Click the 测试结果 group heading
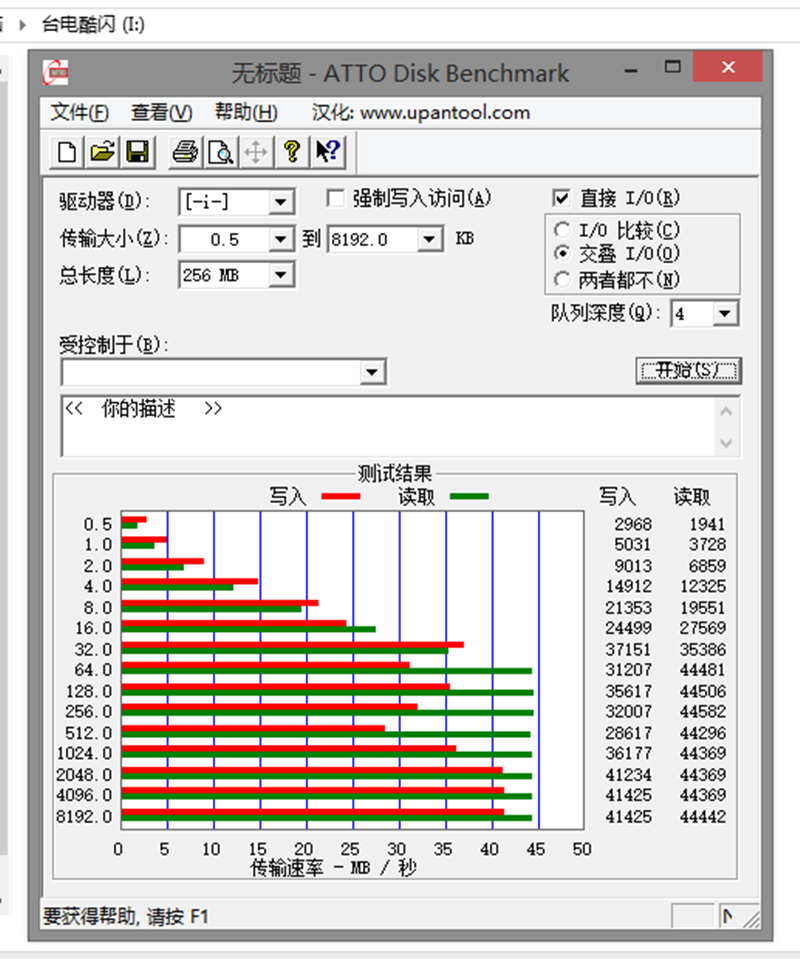The height and width of the screenshot is (959, 800). 394,473
